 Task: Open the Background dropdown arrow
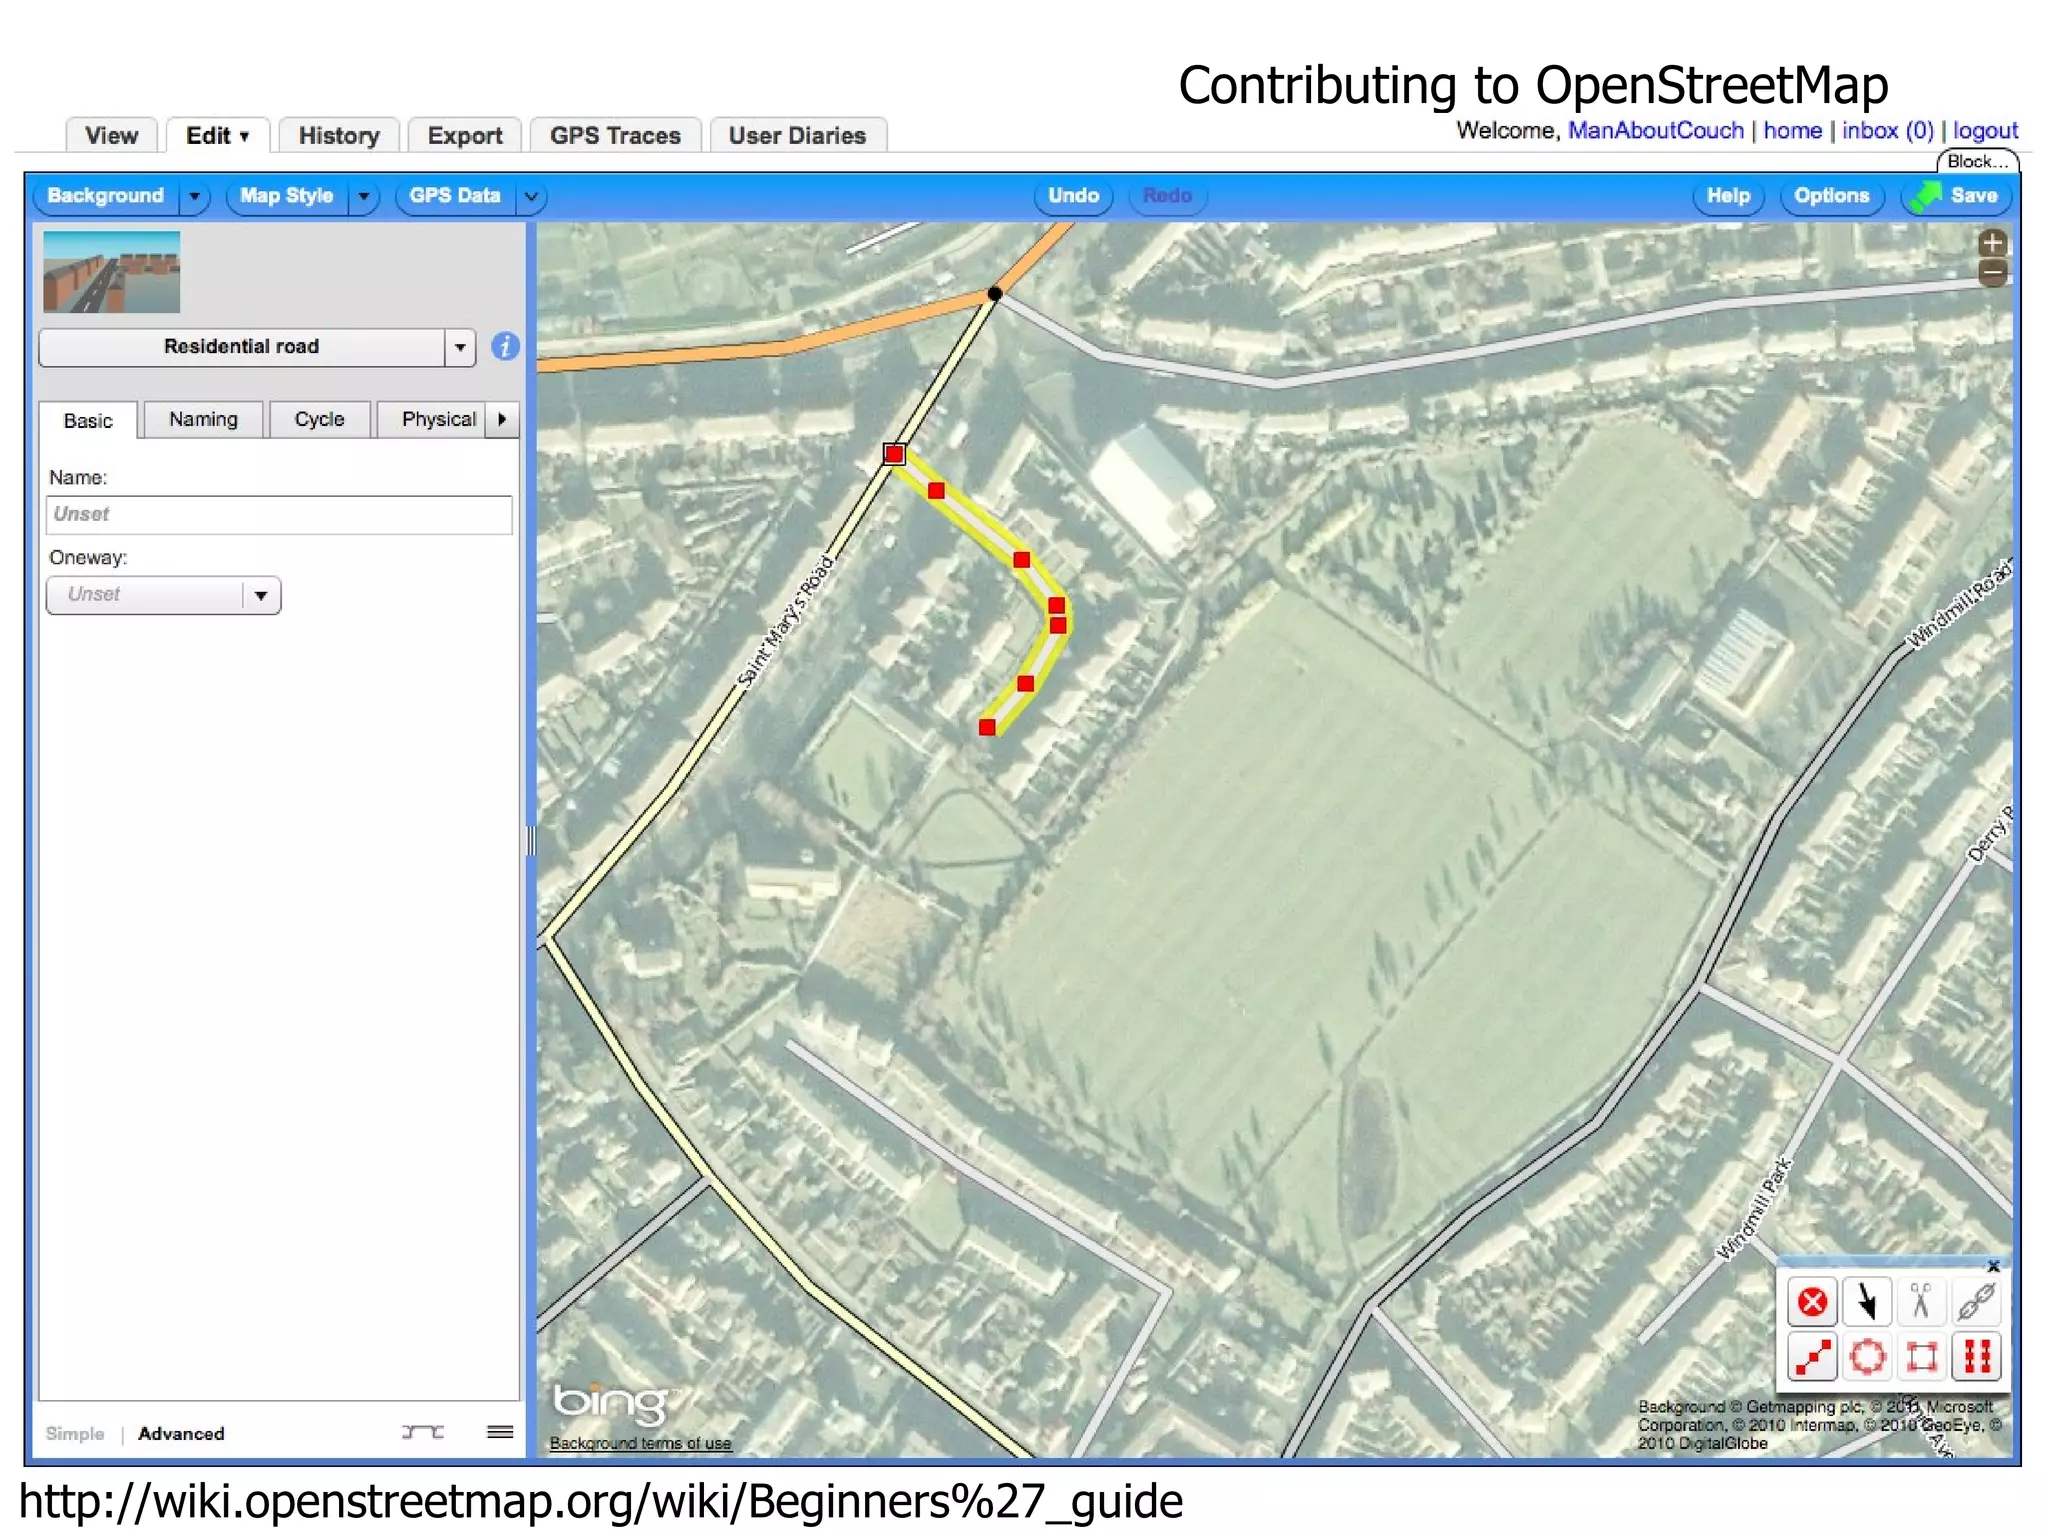195,196
